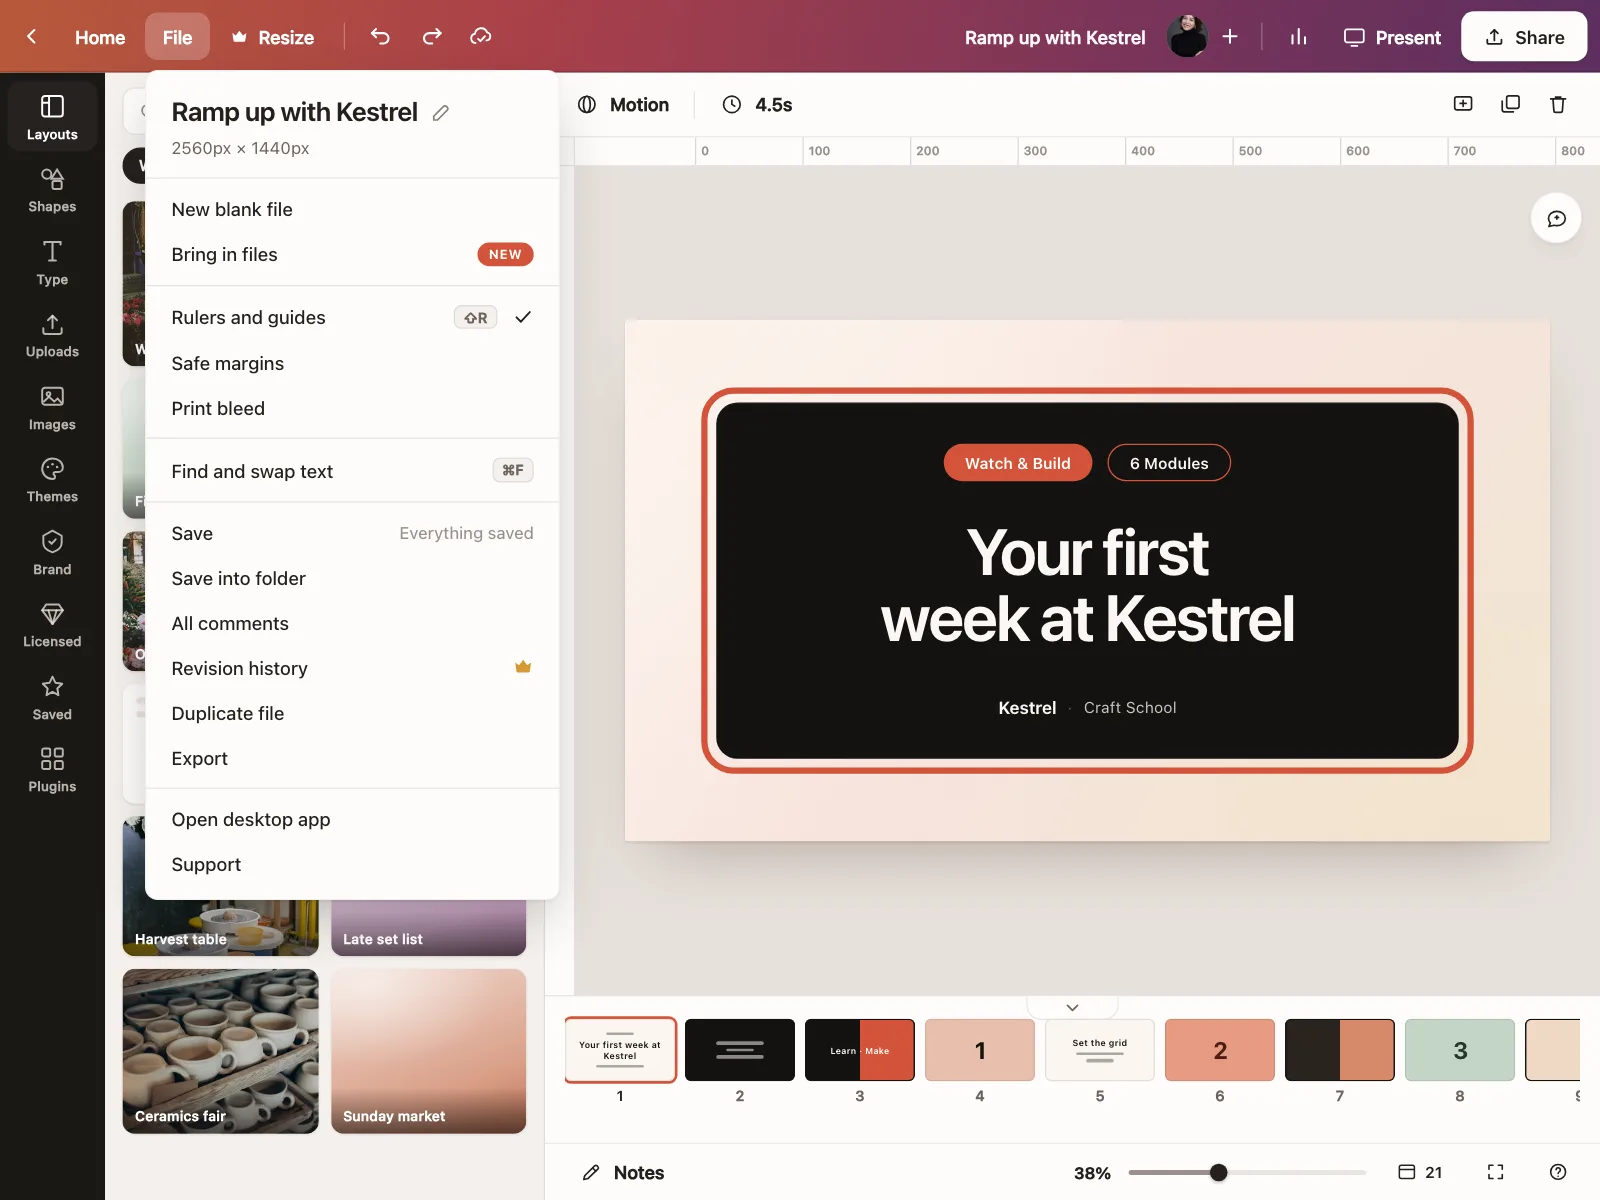Select the Watch & Build badge on slide

click(1018, 463)
